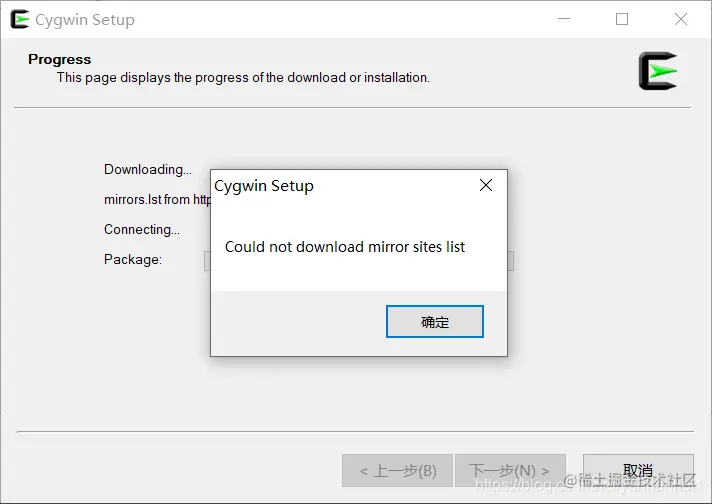Close the main Cygwin Setup window
Screen dimensions: 712x504
(681, 19)
